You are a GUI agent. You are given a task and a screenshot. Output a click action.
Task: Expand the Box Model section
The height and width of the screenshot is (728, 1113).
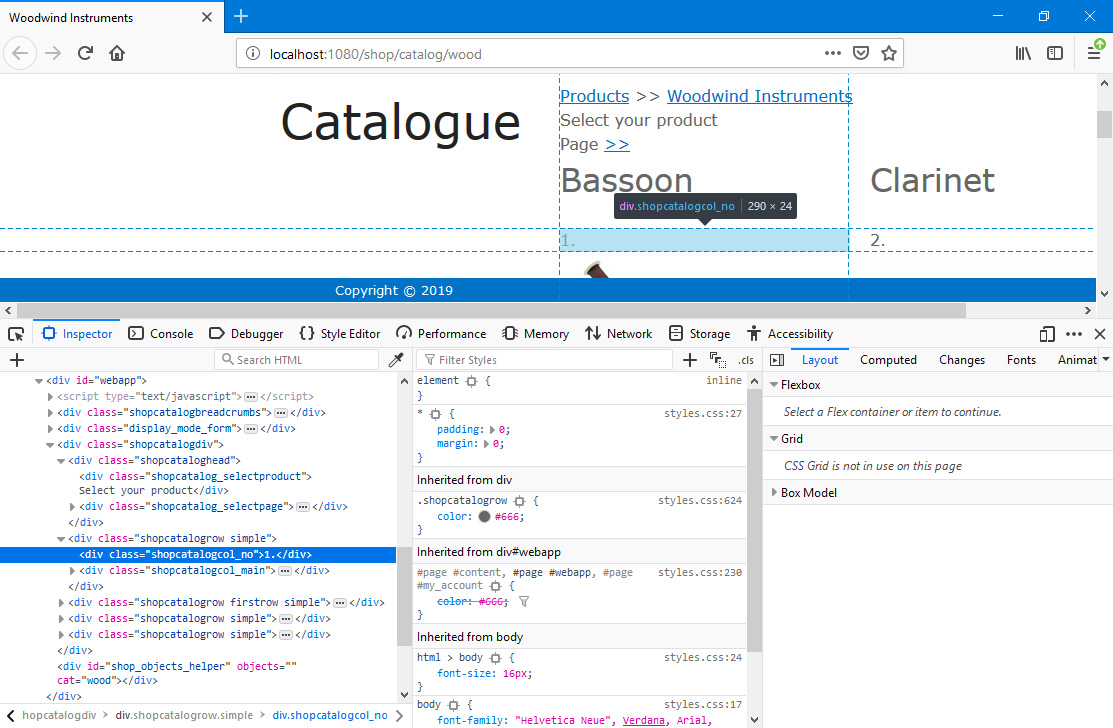point(774,492)
